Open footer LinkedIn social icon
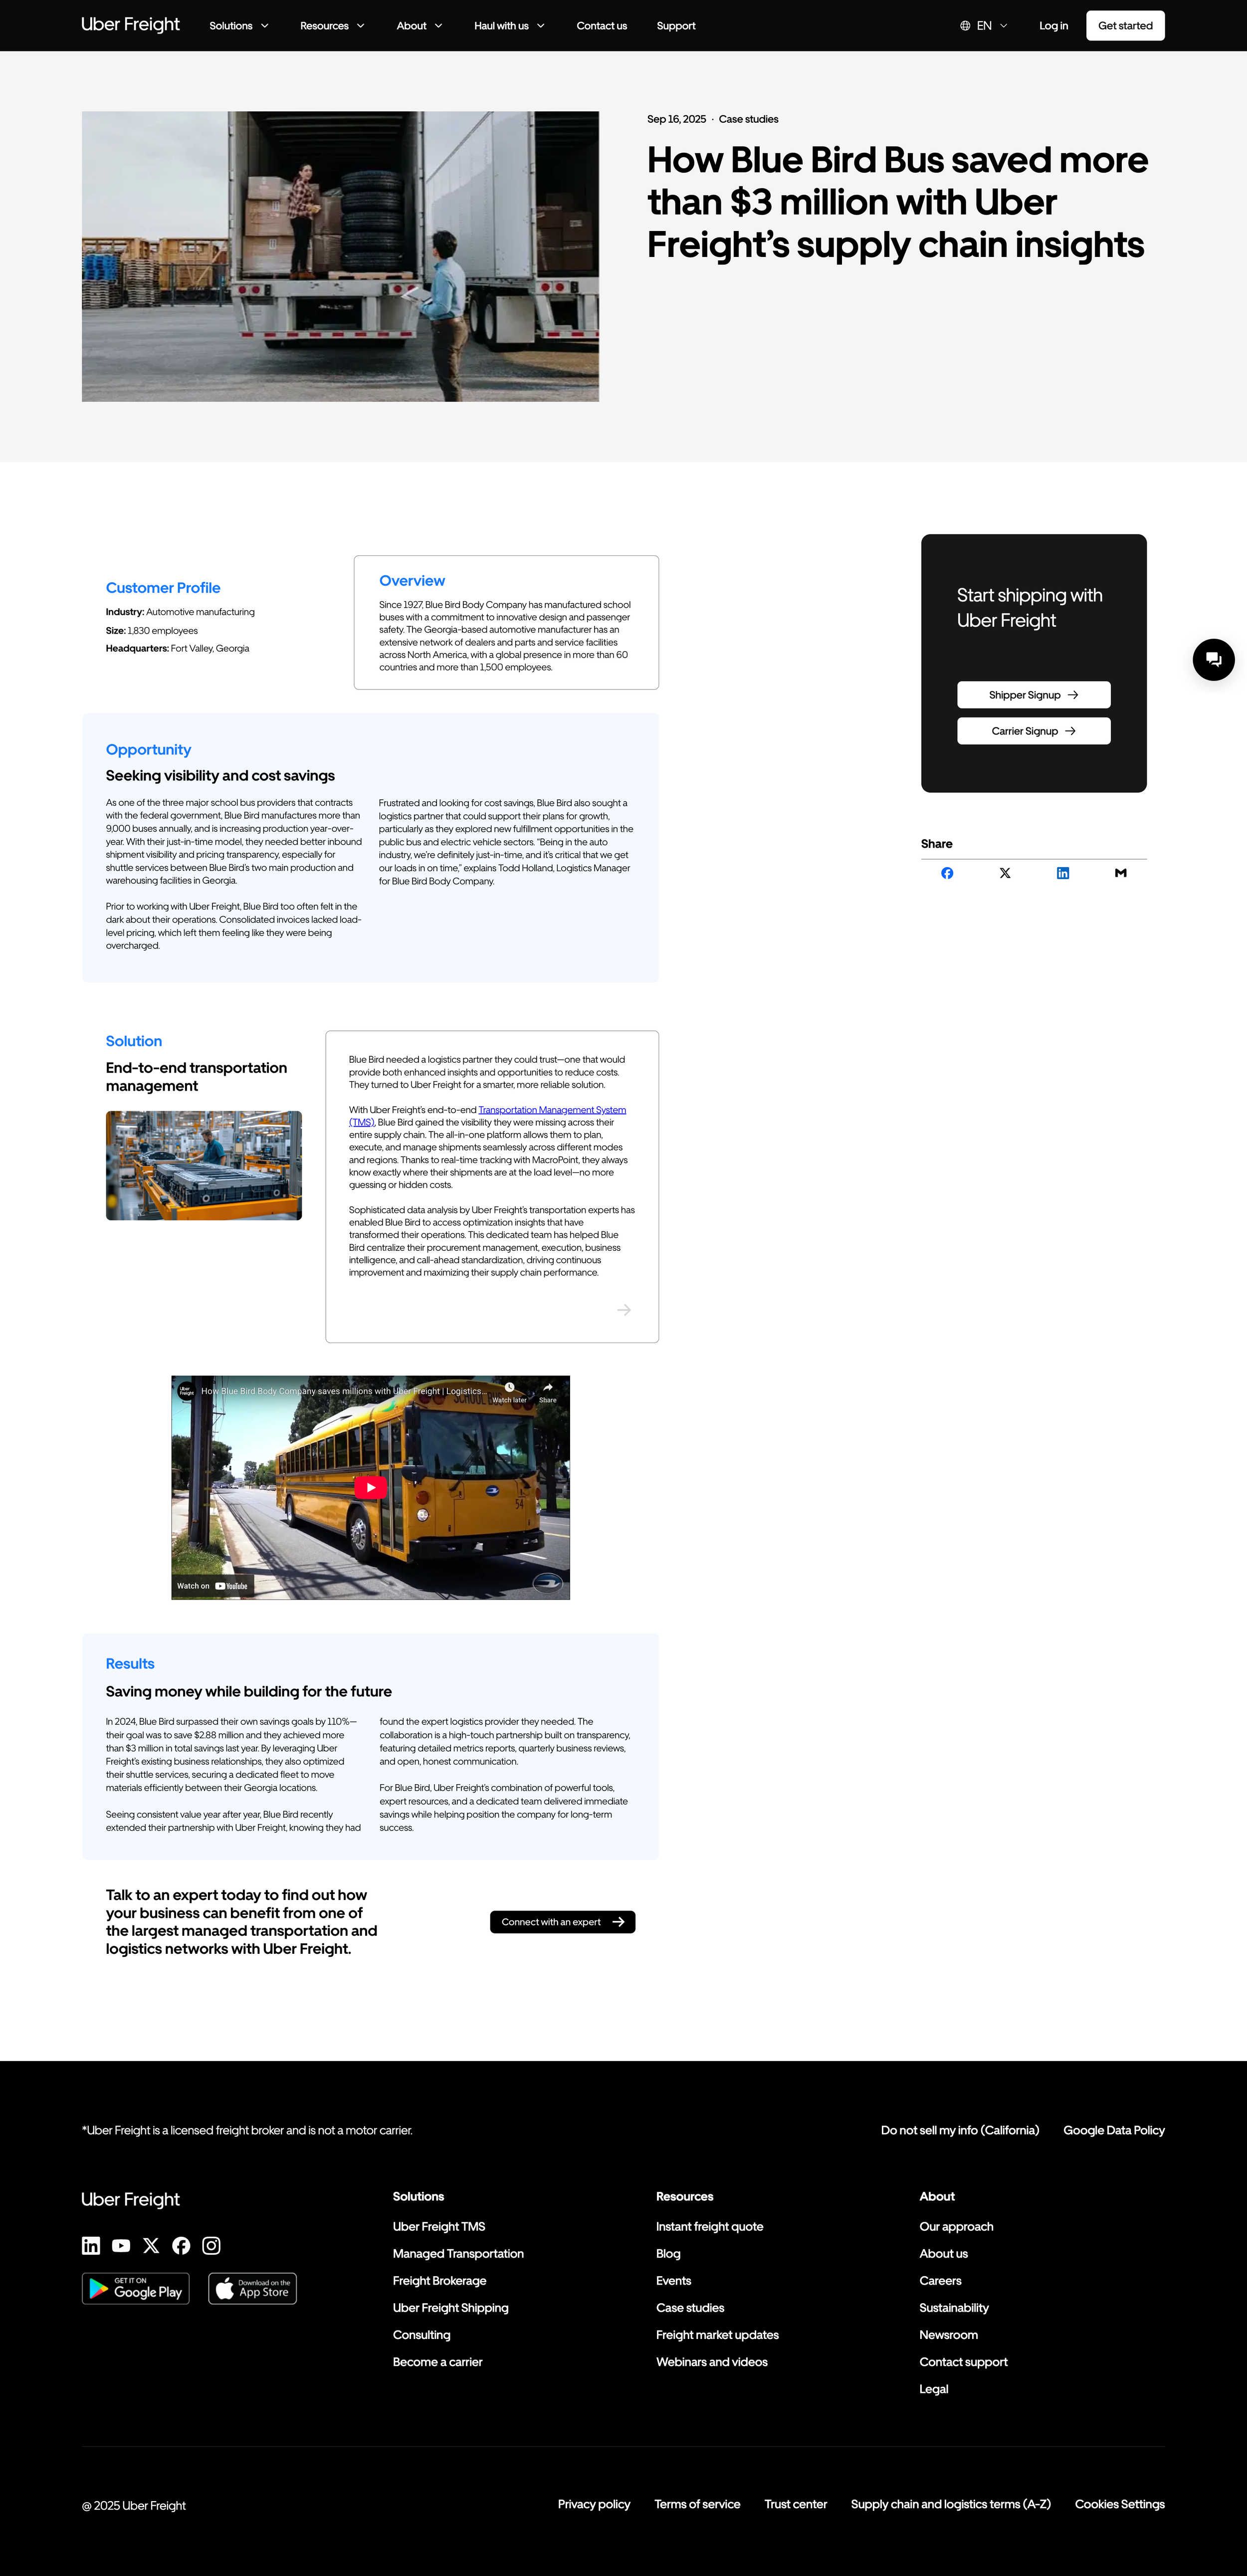This screenshot has height=2576, width=1247. 91,2245
